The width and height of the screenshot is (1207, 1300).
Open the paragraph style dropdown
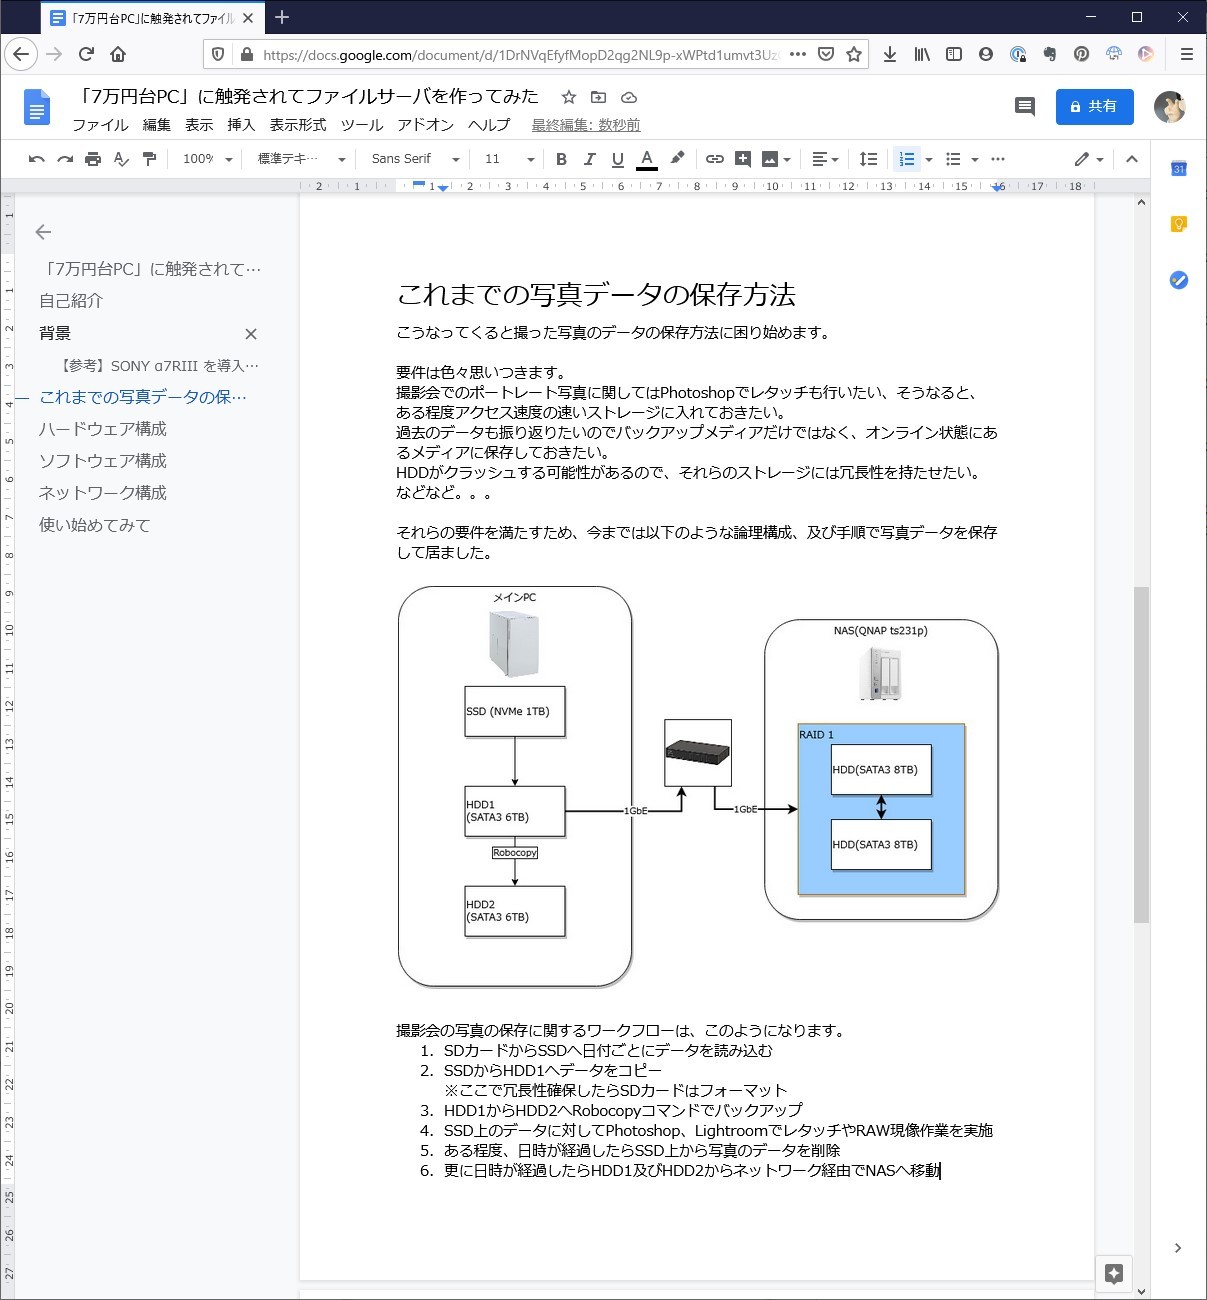point(301,159)
